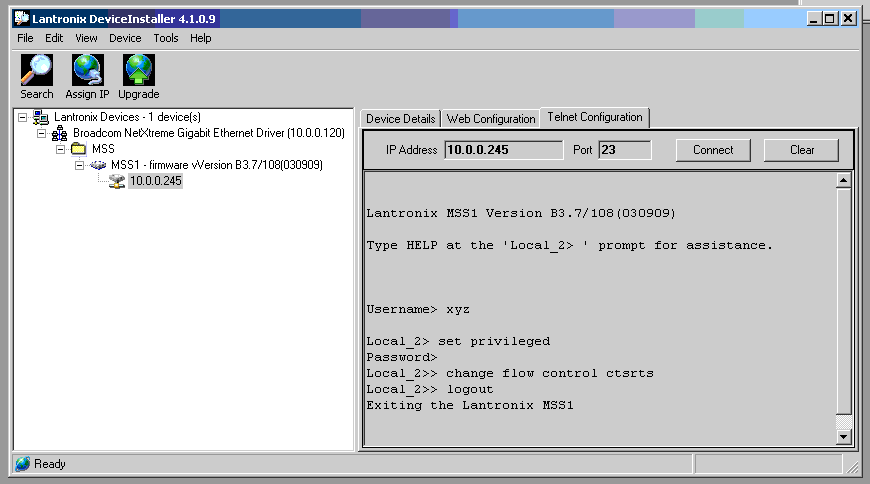Click the Clear button
Image resolution: width=870 pixels, height=484 pixels.
pos(802,150)
